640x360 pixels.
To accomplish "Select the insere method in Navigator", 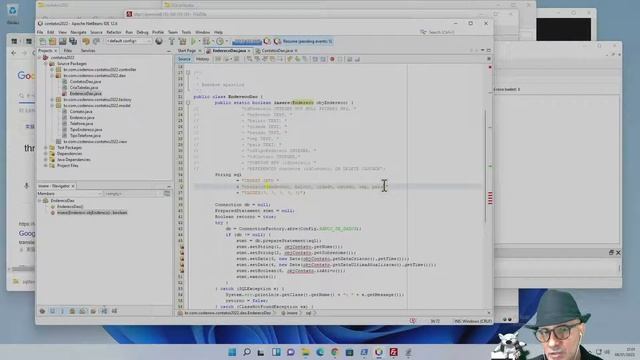I will coord(92,213).
